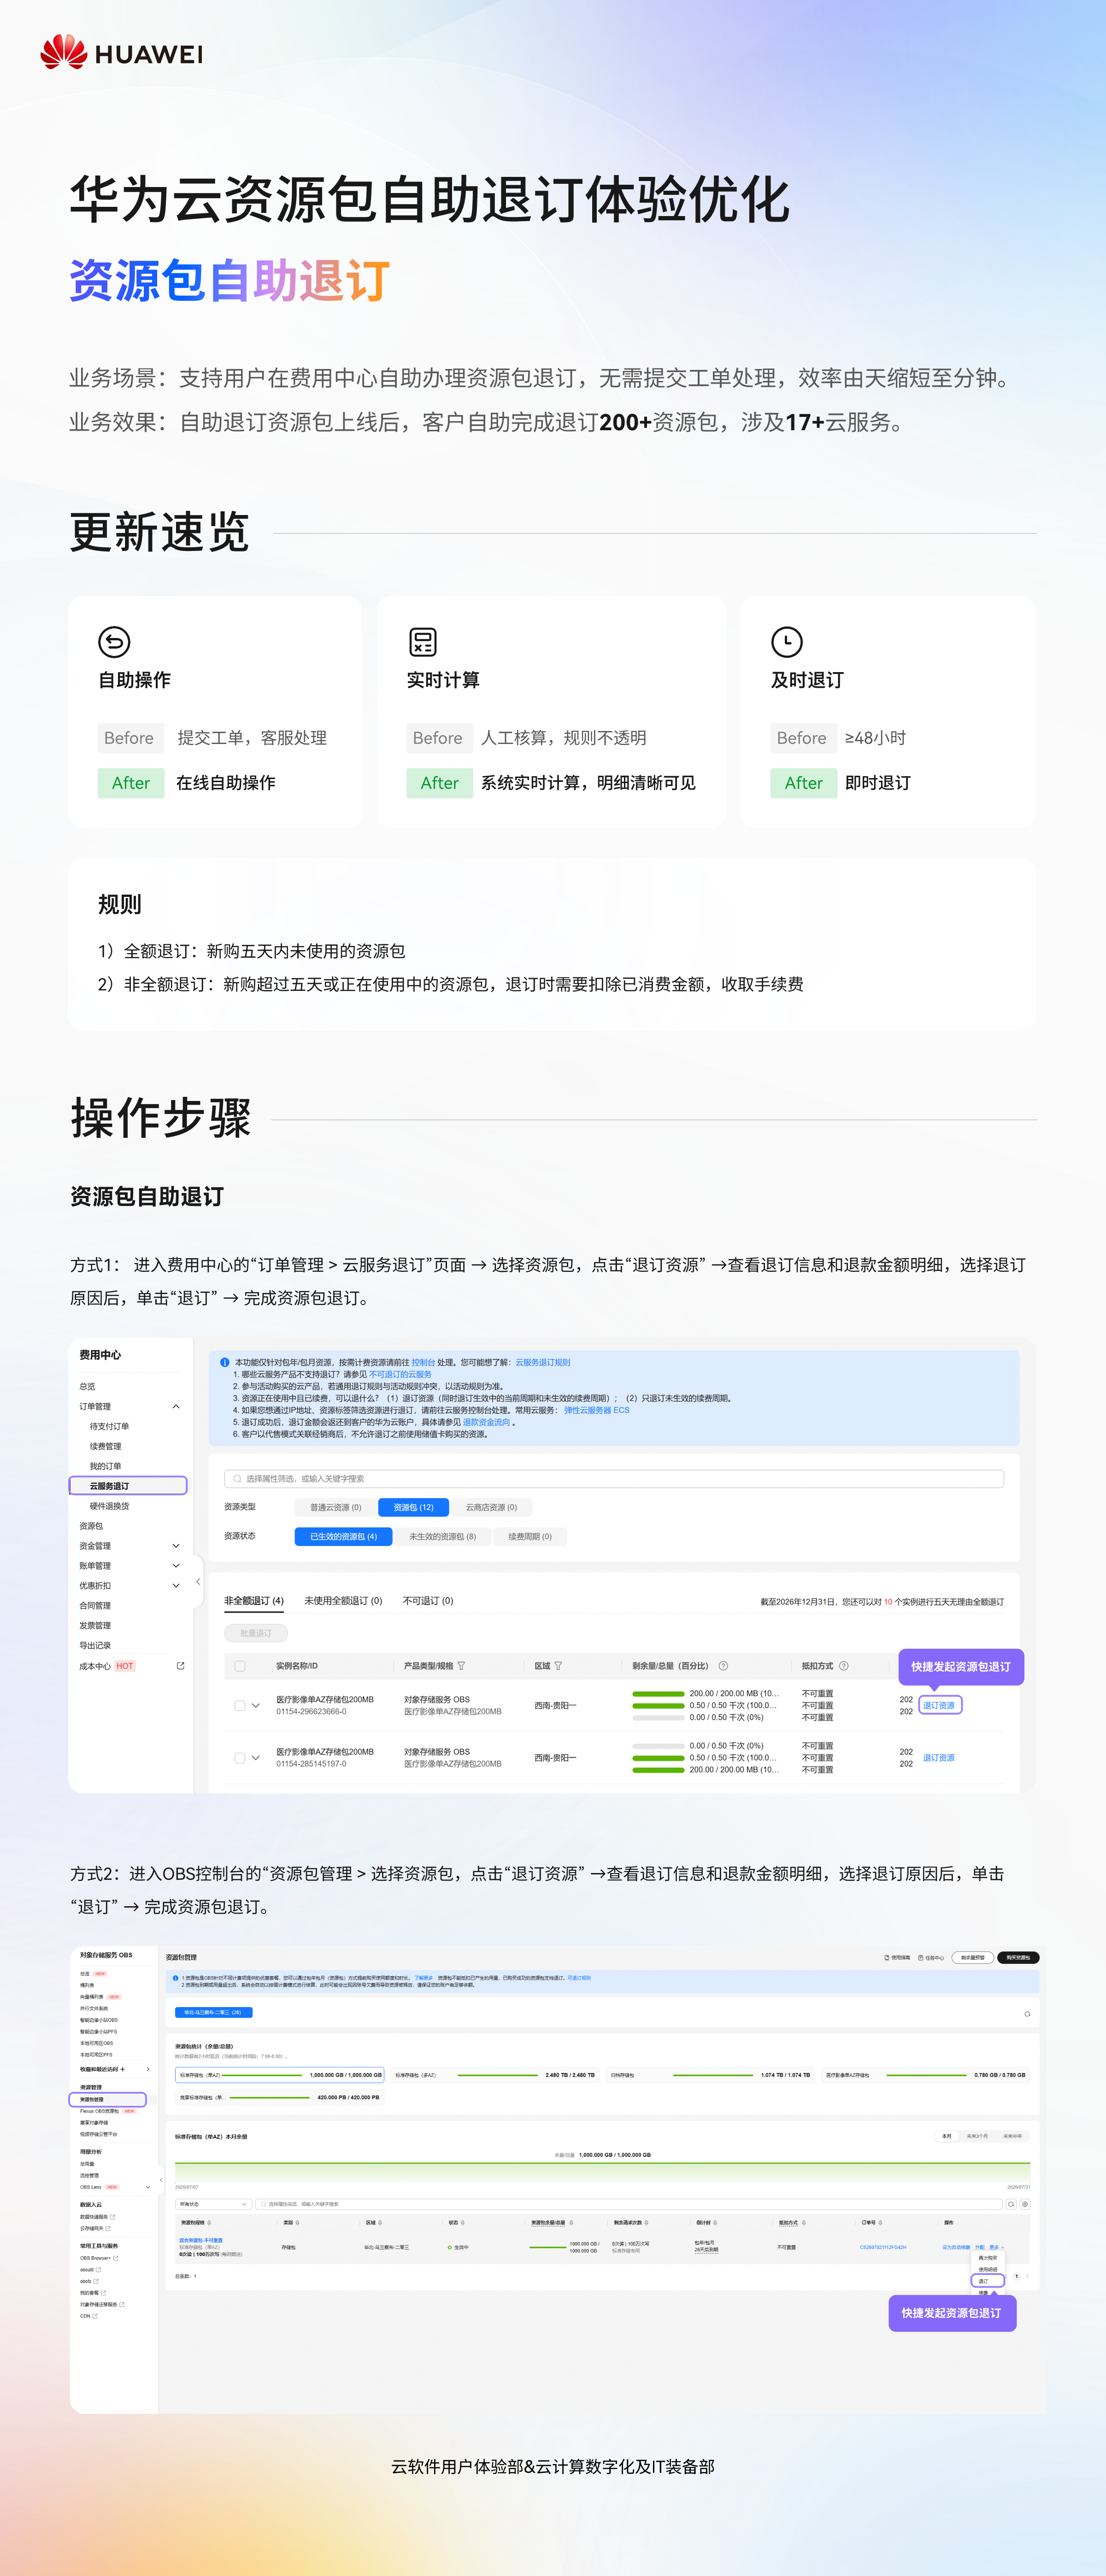The width and height of the screenshot is (1106, 2576).
Task: Select the 2.480 TB / 2.480 TB usage card
Action: (x=496, y=2075)
